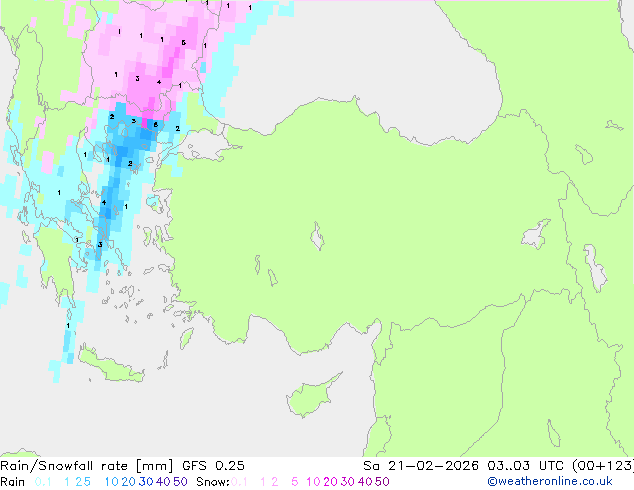The height and width of the screenshot is (490, 634).
Task: Select the Rain legend 50 value
Action: [180, 482]
